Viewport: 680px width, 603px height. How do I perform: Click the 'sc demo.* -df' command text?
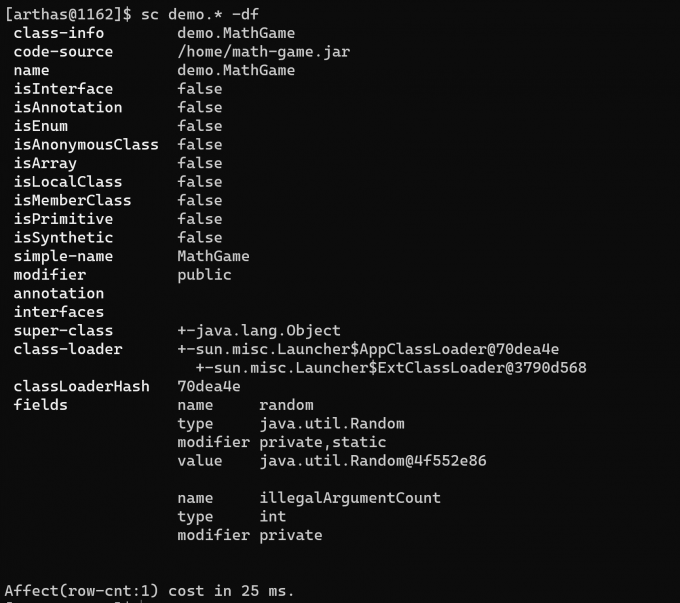coord(200,14)
